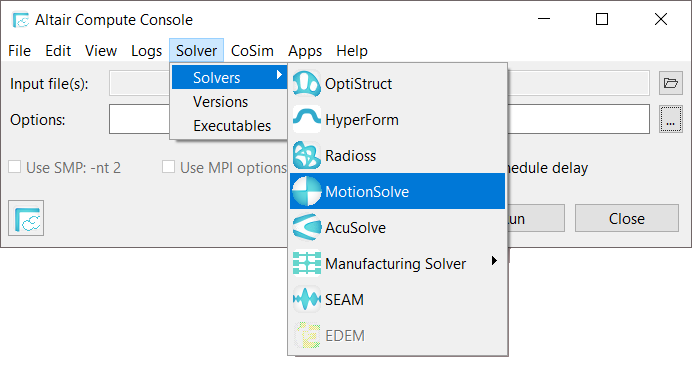This screenshot has height=367, width=692.
Task: Open the Logs menu
Action: coord(146,51)
